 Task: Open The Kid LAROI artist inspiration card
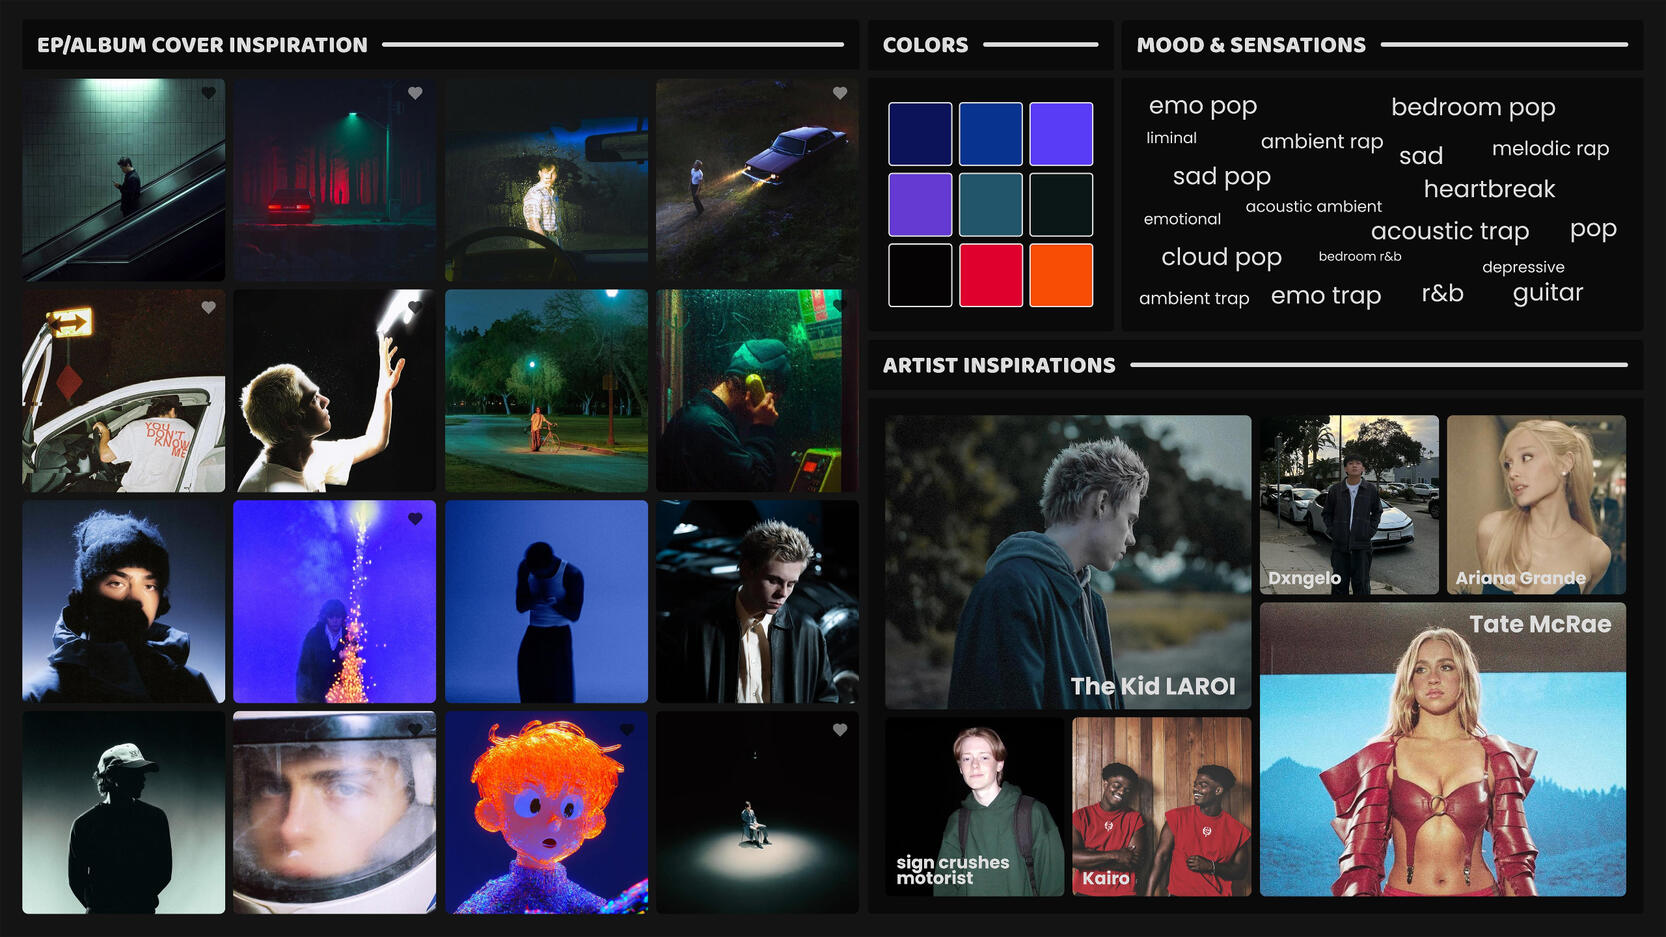pyautogui.click(x=1066, y=560)
